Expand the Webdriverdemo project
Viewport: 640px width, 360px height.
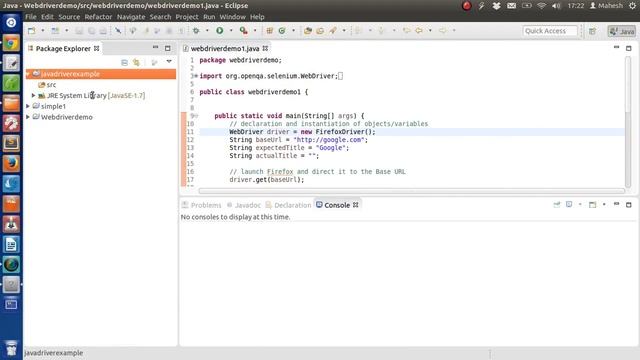[28, 117]
